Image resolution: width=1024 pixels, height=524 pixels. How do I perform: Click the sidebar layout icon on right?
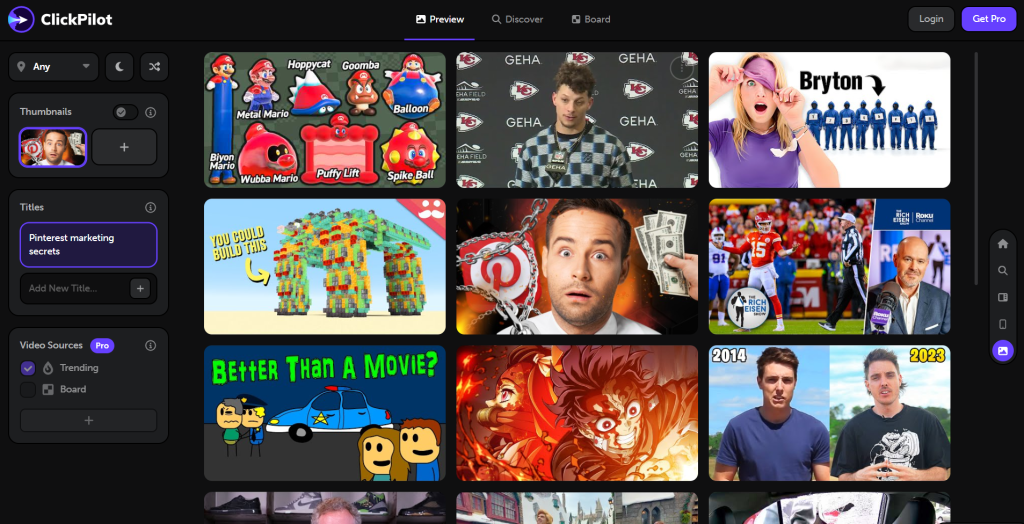click(x=1002, y=297)
